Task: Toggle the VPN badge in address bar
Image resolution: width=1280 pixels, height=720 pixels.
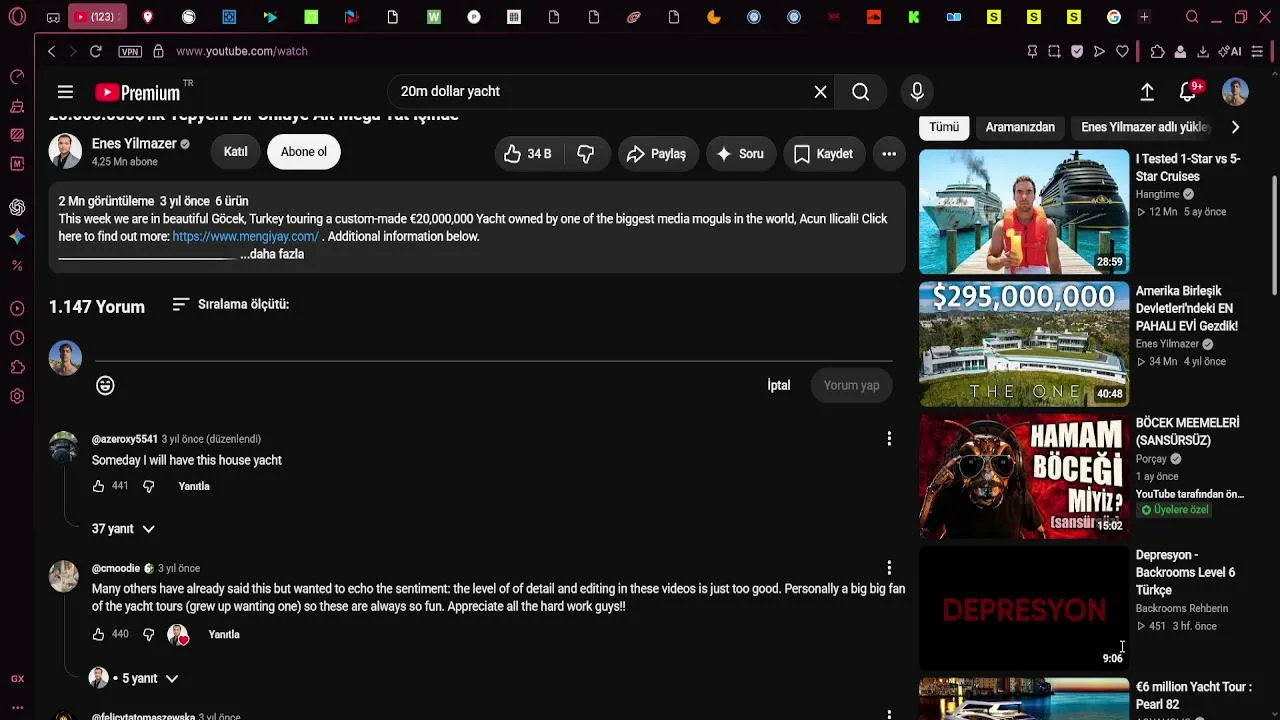Action: [130, 51]
